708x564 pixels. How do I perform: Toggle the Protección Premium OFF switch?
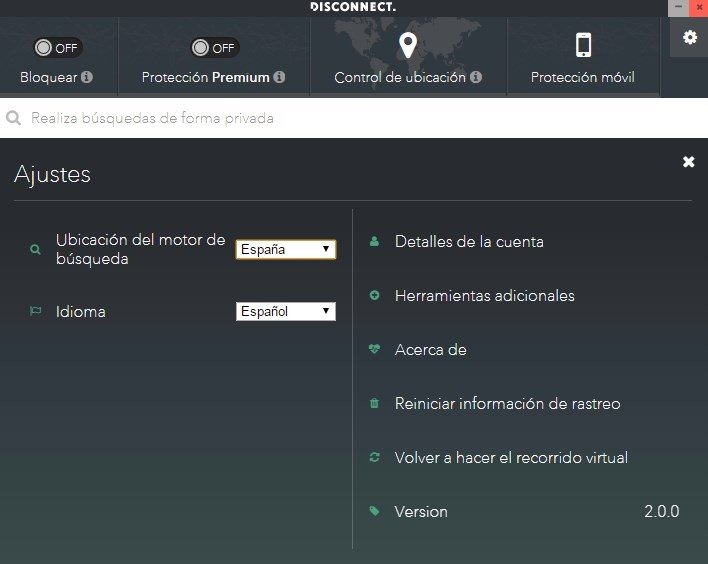(214, 47)
